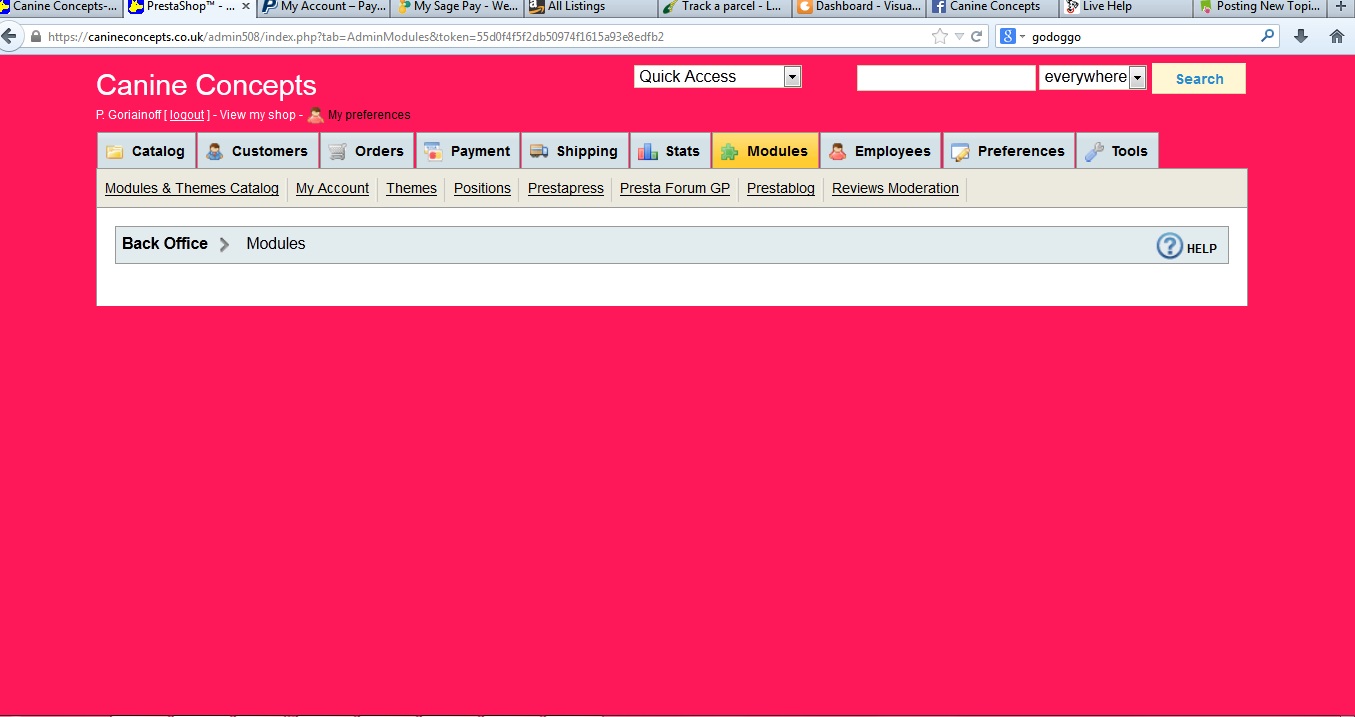Click the Back Office breadcrumb
This screenshot has height=717, width=1355.
pyautogui.click(x=165, y=243)
